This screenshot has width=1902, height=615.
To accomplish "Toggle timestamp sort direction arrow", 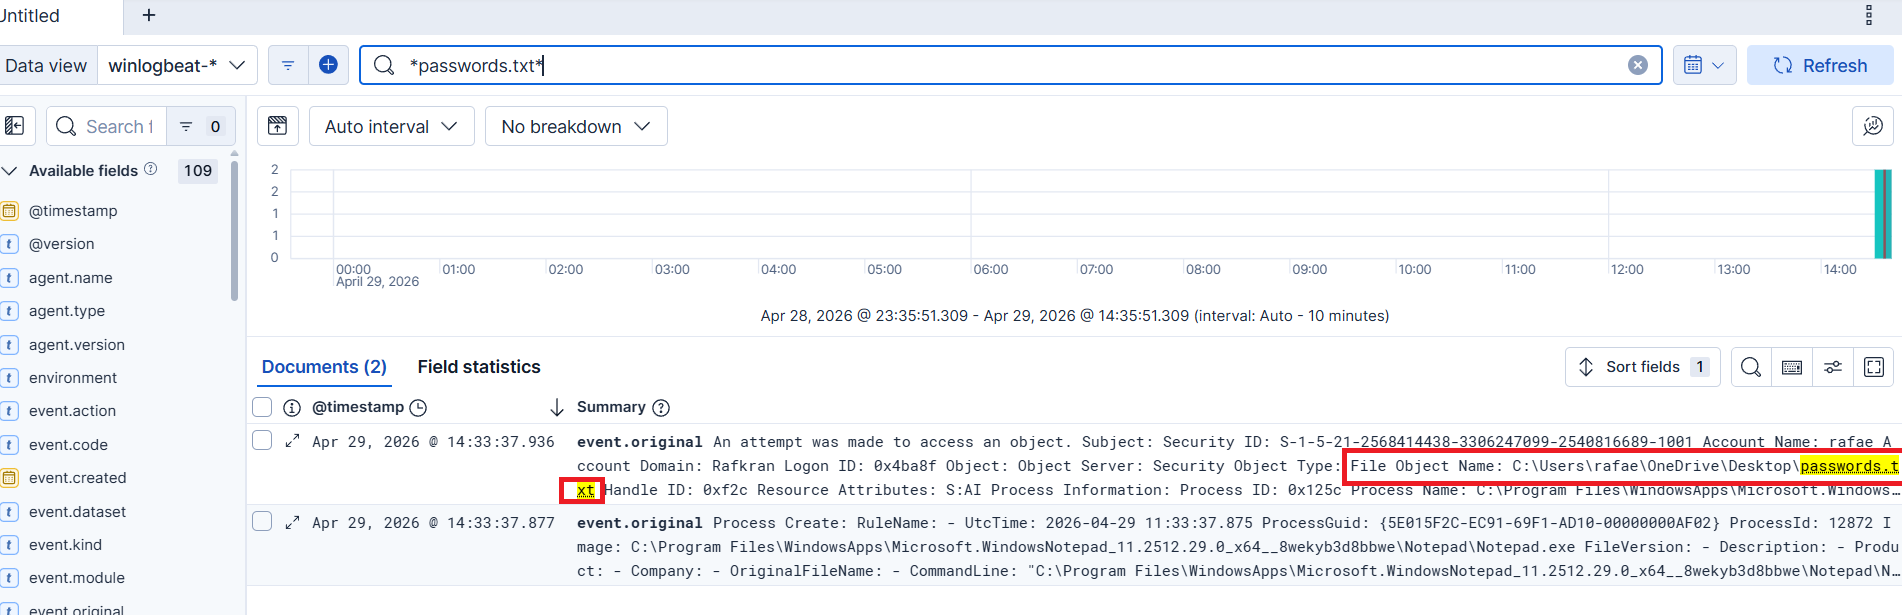I will [x=557, y=407].
